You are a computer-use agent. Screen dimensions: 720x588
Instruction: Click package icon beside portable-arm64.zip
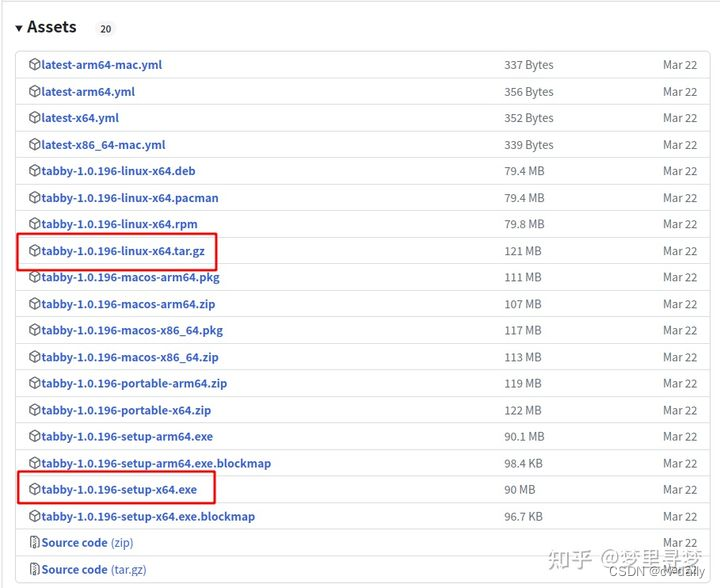pos(34,383)
